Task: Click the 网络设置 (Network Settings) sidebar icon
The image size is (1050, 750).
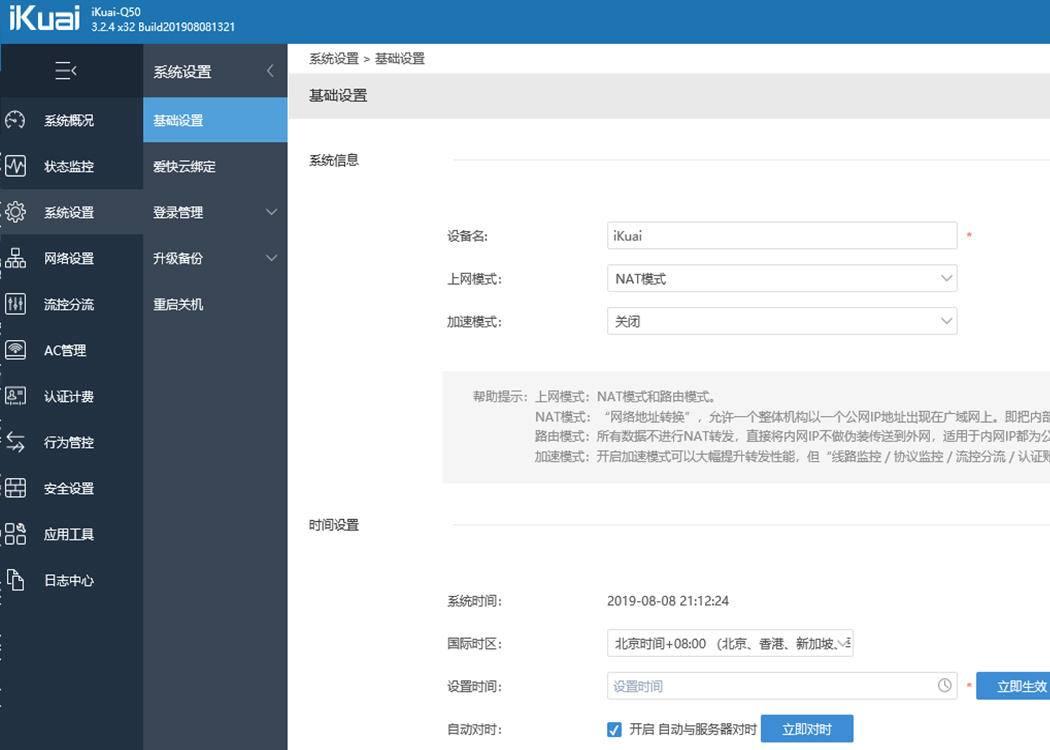Action: click(70, 257)
